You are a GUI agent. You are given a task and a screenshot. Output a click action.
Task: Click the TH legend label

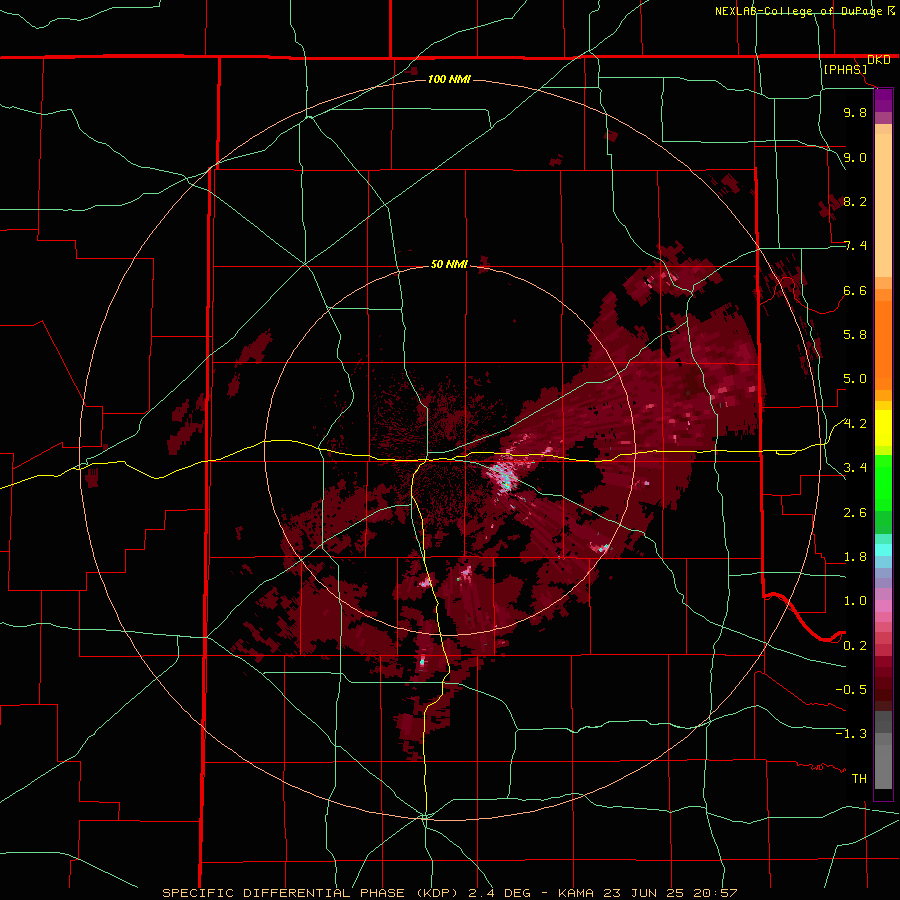(859, 779)
